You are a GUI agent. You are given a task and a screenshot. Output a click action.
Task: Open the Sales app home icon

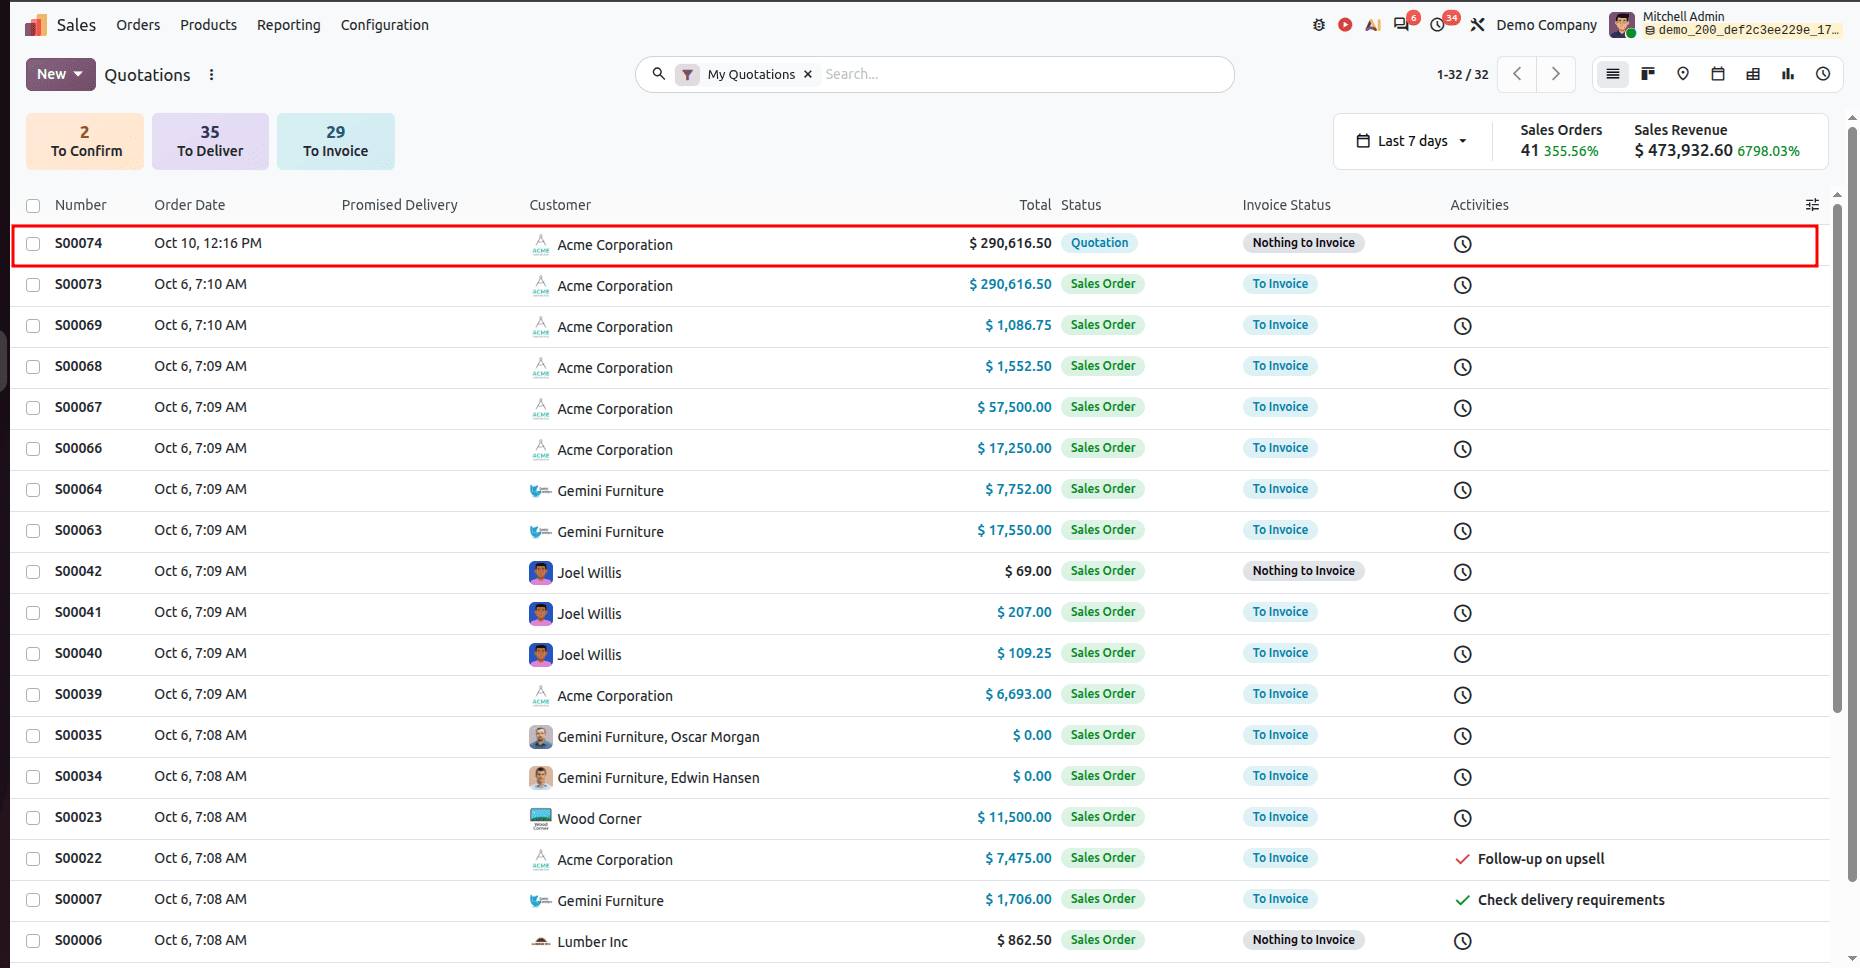pyautogui.click(x=36, y=25)
